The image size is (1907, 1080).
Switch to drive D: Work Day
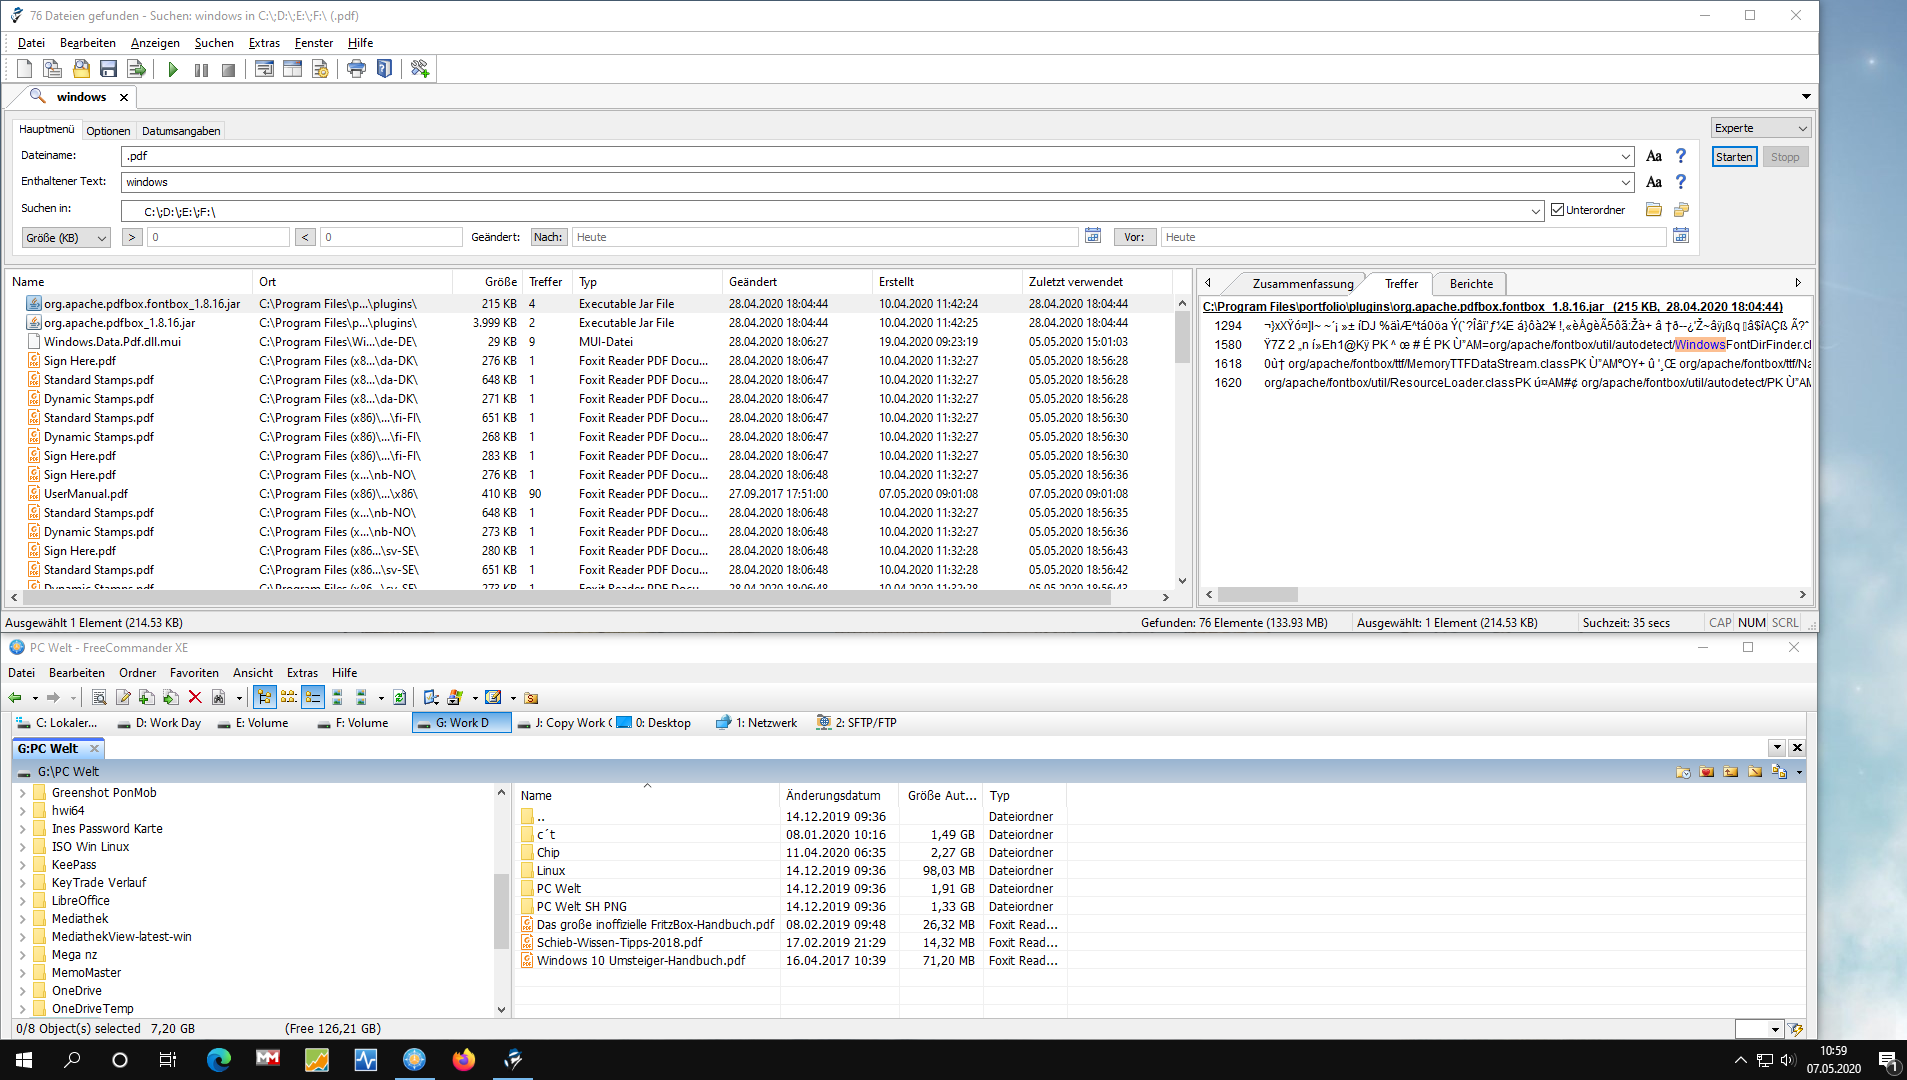[x=159, y=723]
